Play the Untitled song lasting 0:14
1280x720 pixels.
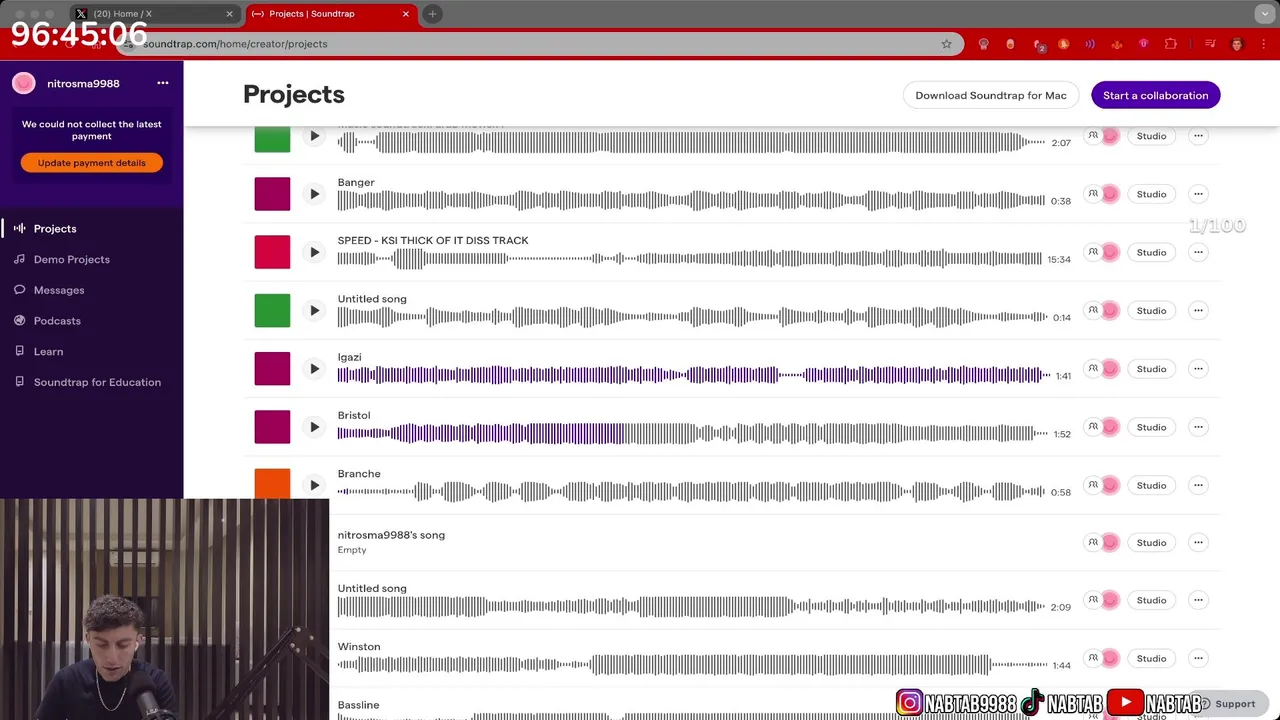(314, 310)
